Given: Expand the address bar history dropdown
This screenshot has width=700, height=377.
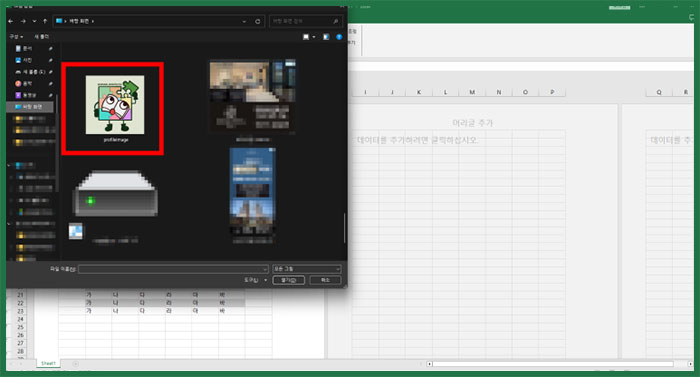Looking at the screenshot, I should click(x=244, y=21).
